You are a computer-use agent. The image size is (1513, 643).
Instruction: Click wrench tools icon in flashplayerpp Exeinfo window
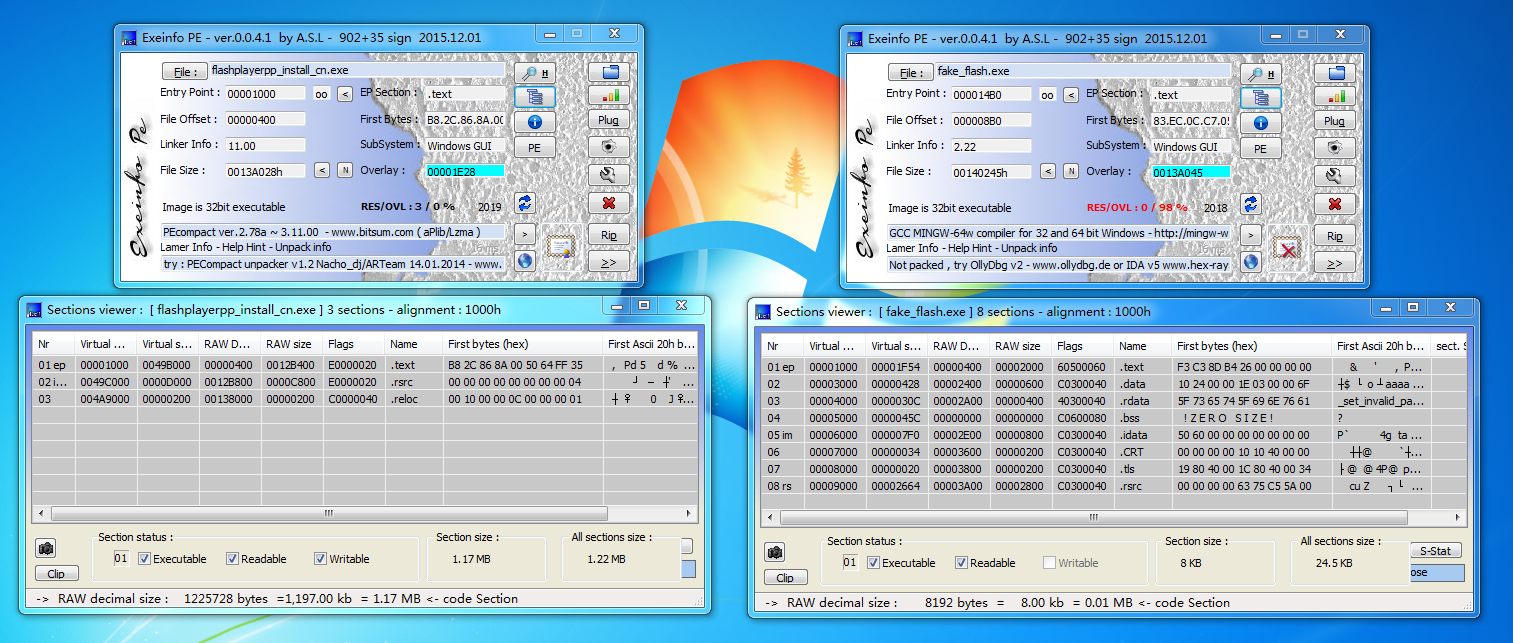[x=608, y=175]
